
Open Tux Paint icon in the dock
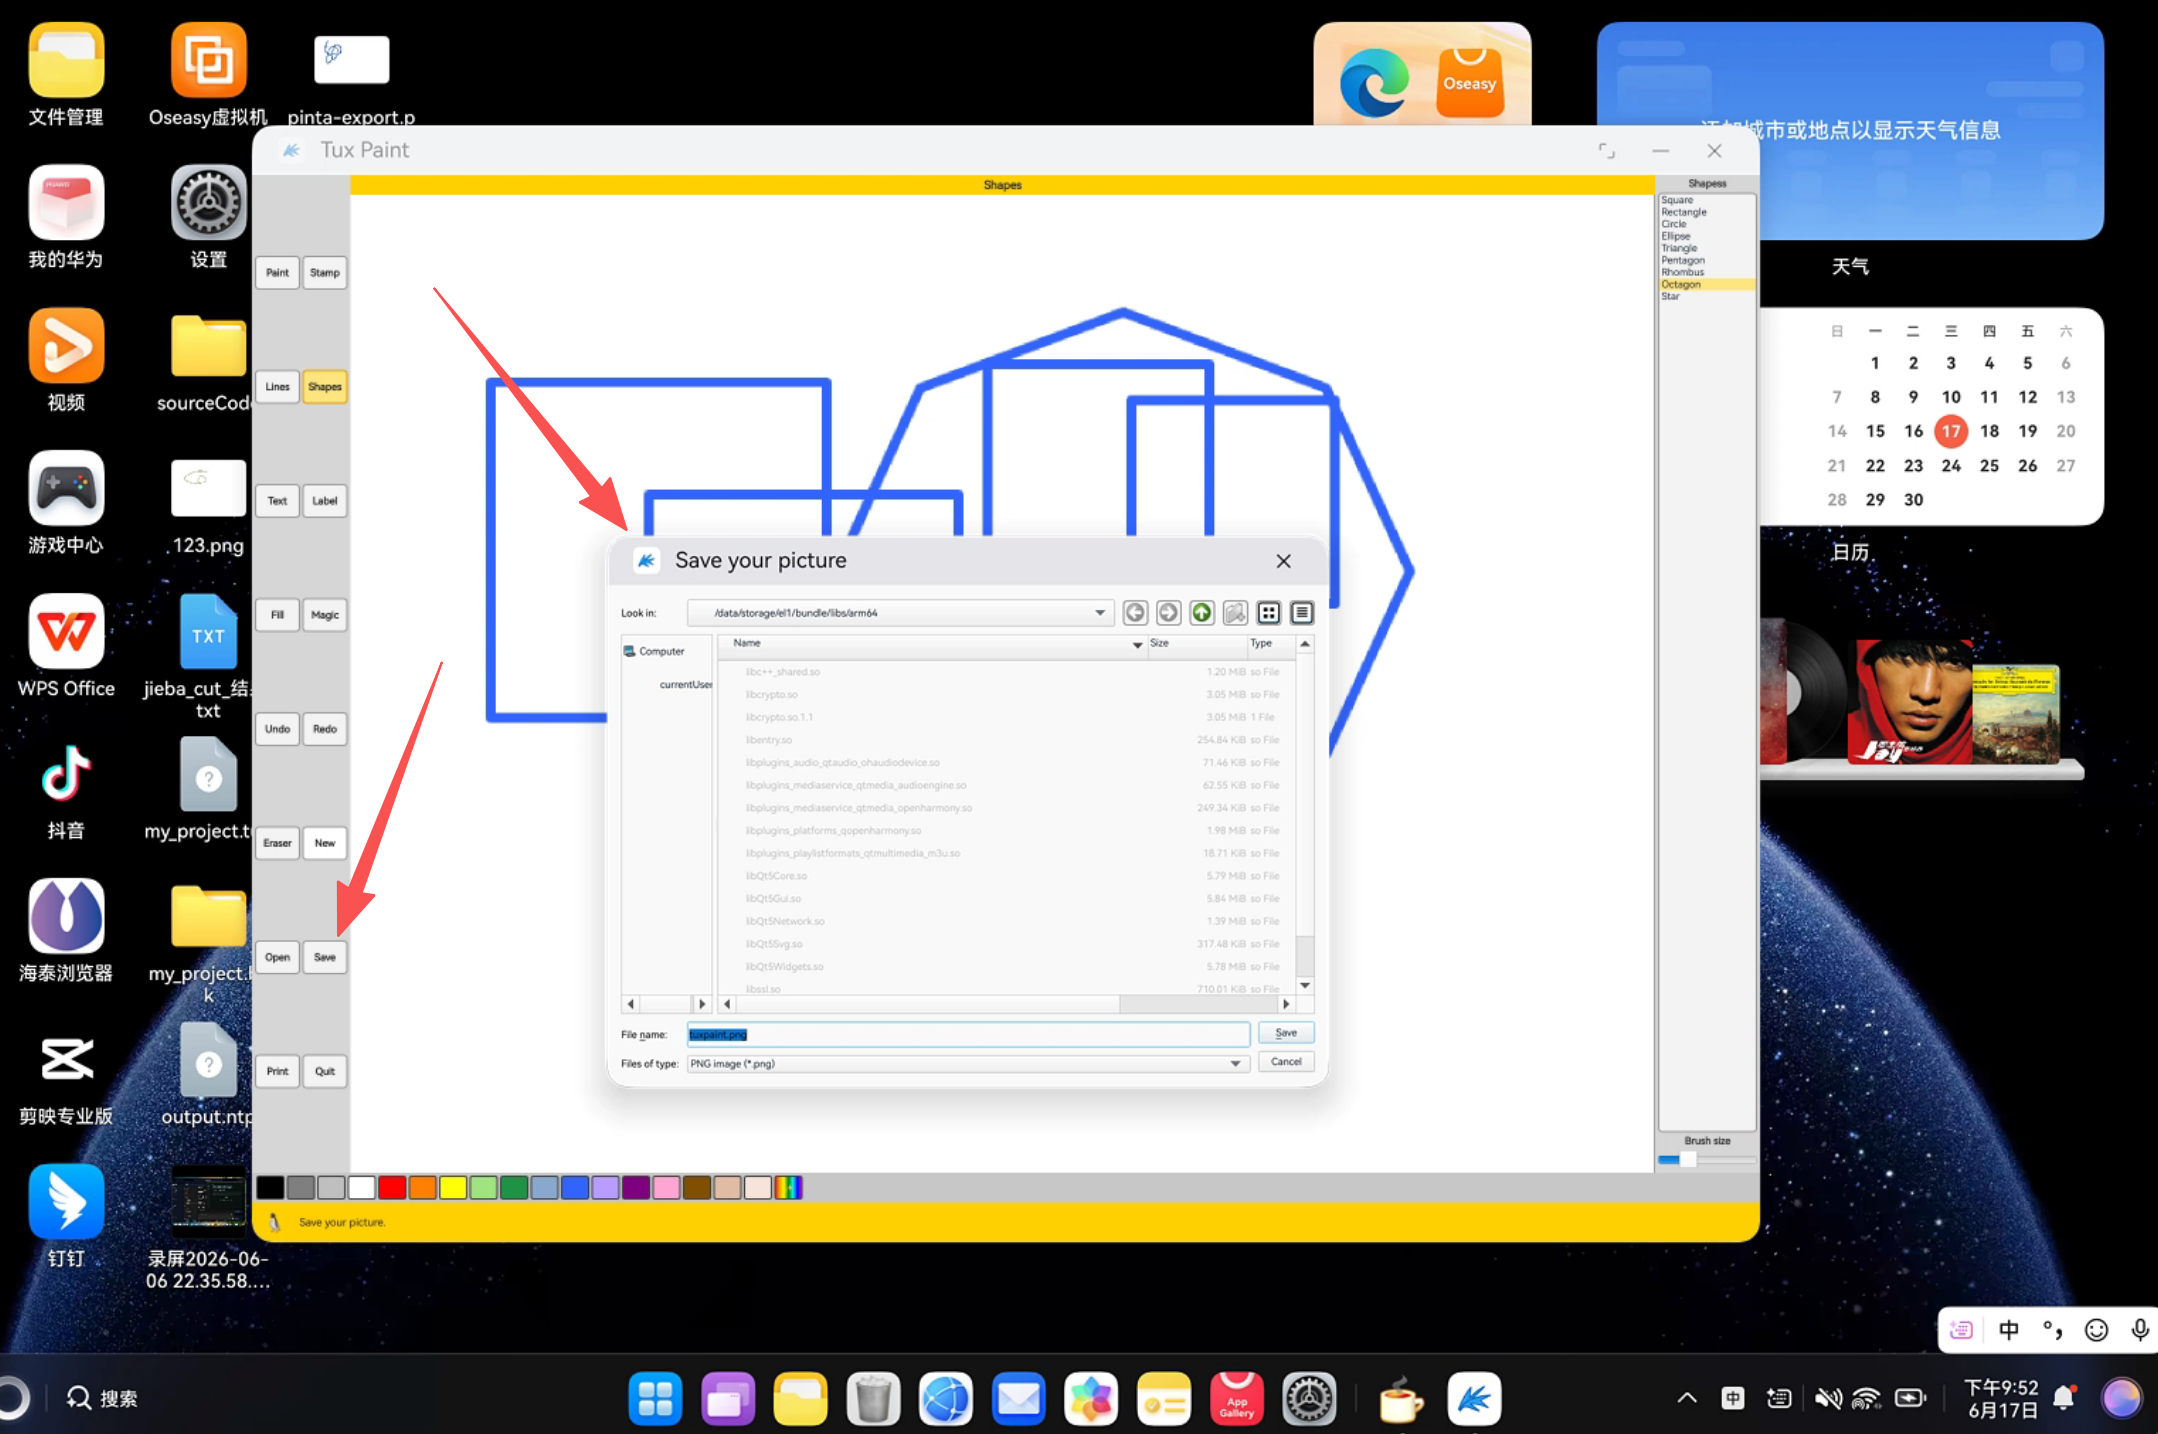(1473, 1398)
